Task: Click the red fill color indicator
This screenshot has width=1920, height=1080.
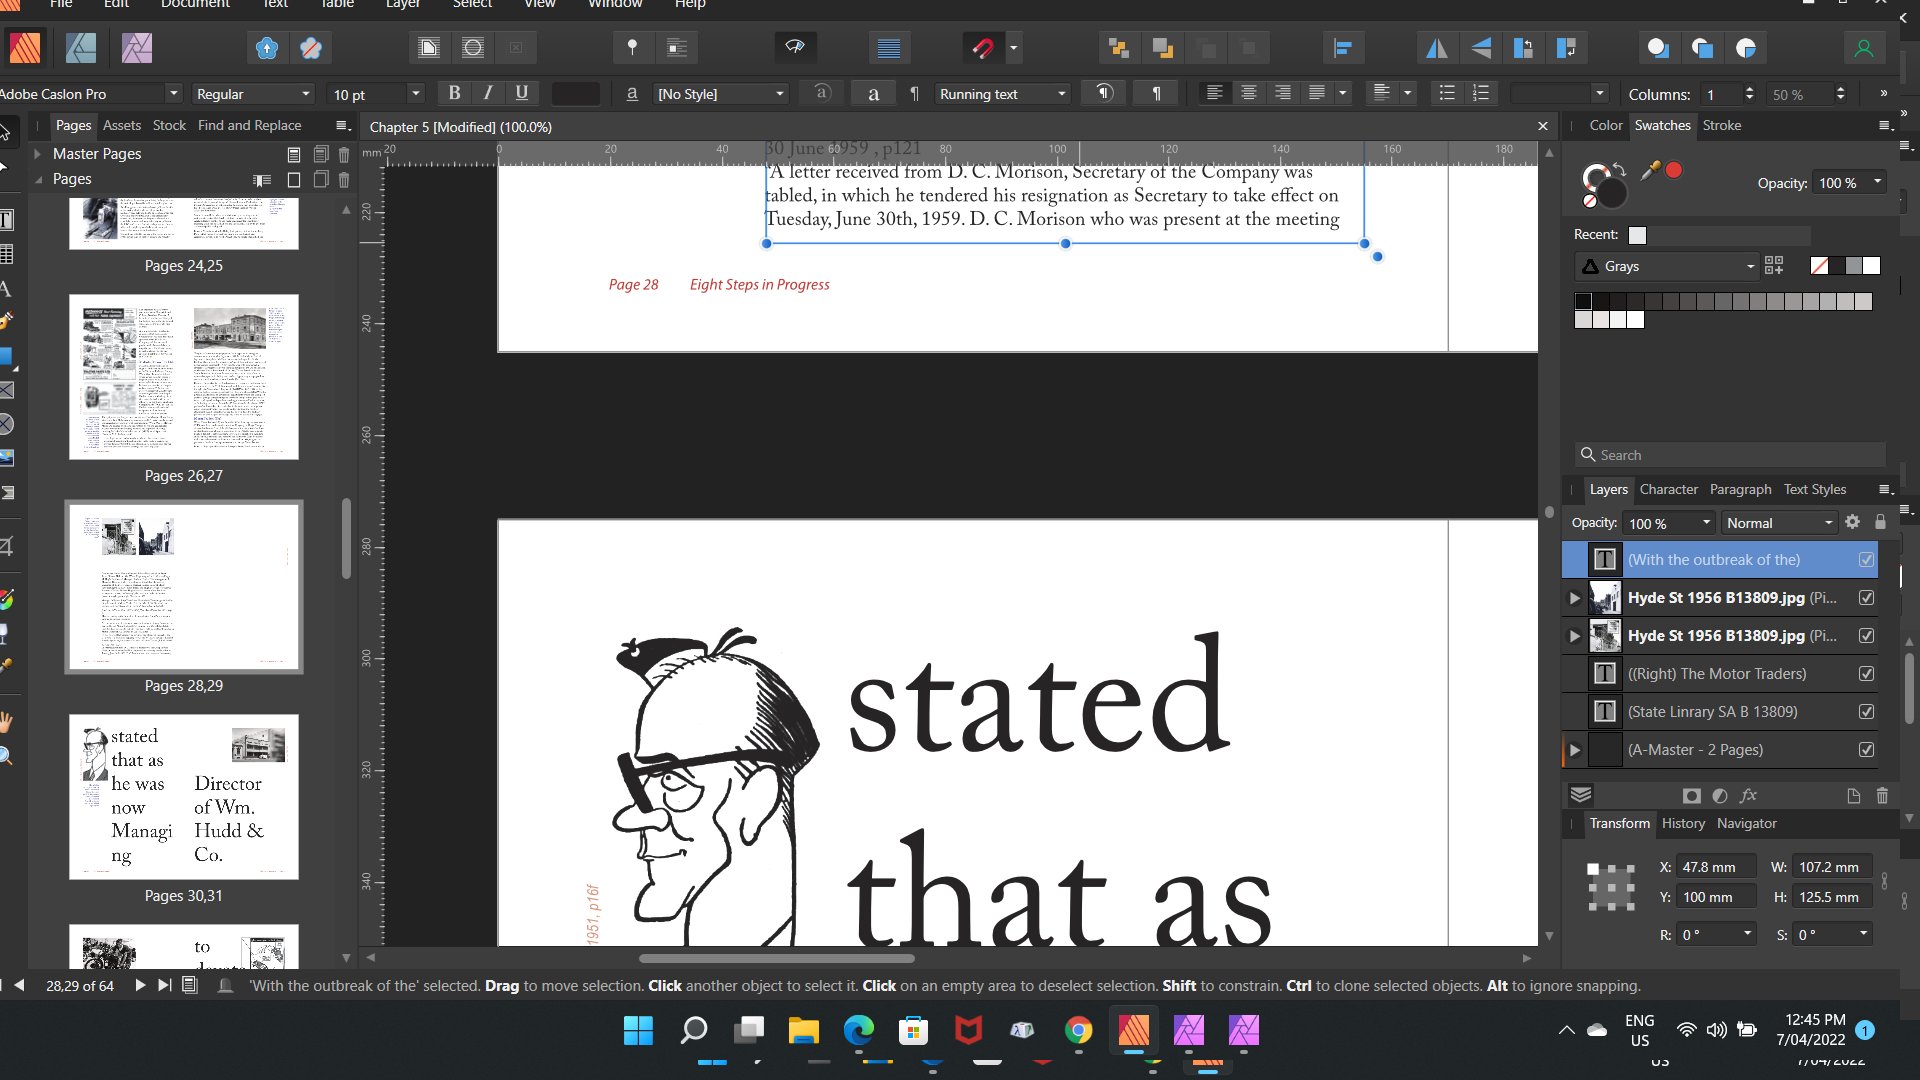Action: (x=1674, y=171)
